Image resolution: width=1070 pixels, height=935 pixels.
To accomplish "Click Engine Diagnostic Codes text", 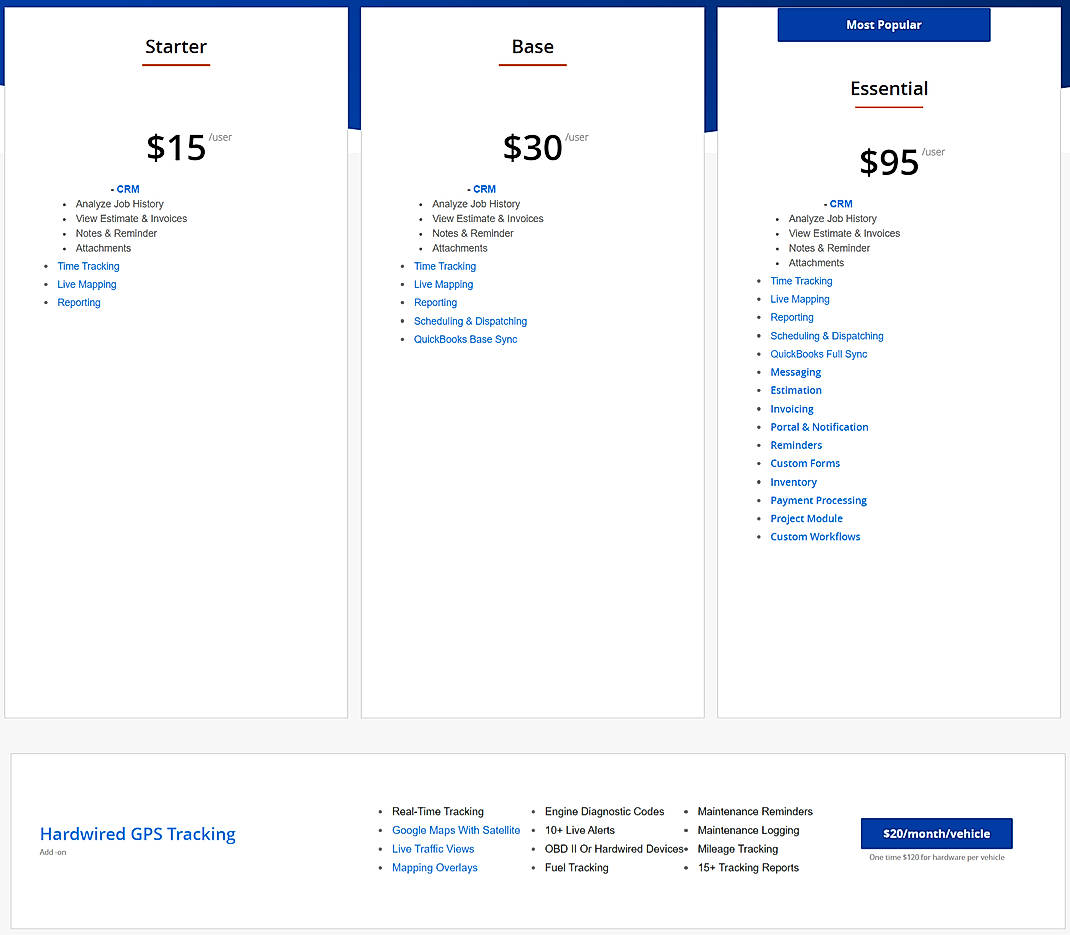I will pyautogui.click(x=604, y=811).
